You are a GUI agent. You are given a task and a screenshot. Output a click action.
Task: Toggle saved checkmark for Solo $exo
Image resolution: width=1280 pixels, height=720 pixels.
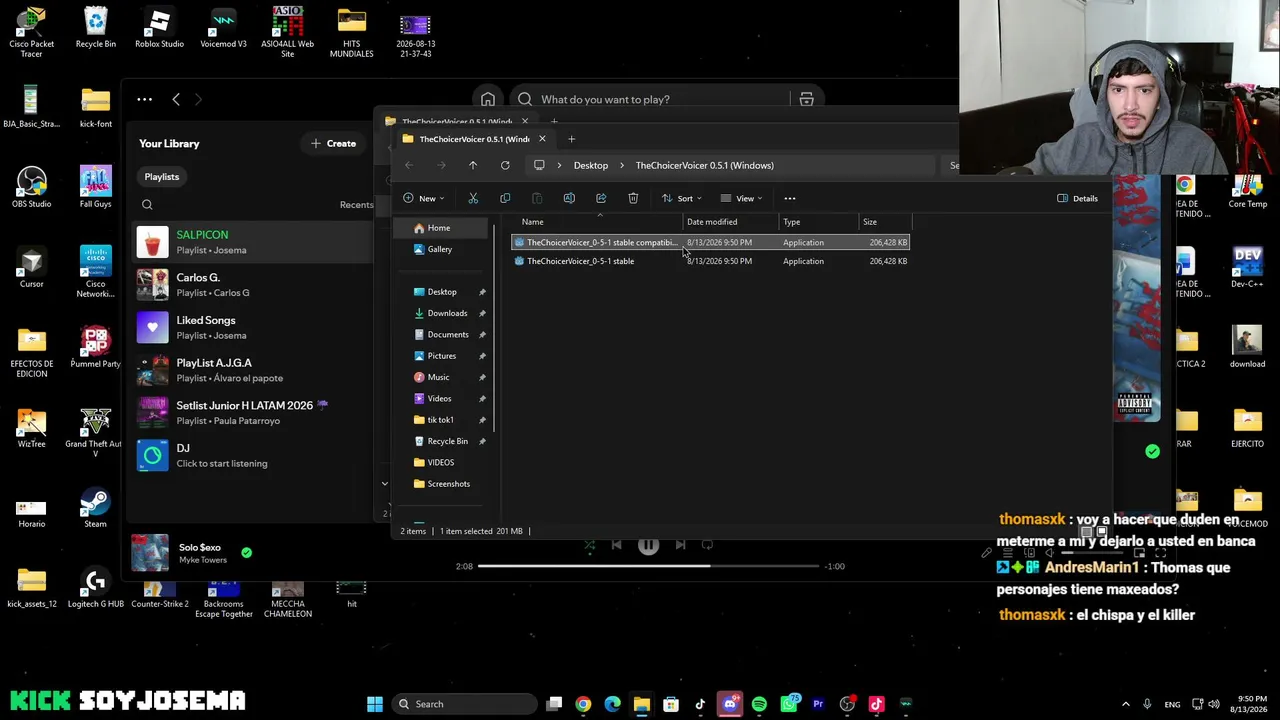coord(246,552)
